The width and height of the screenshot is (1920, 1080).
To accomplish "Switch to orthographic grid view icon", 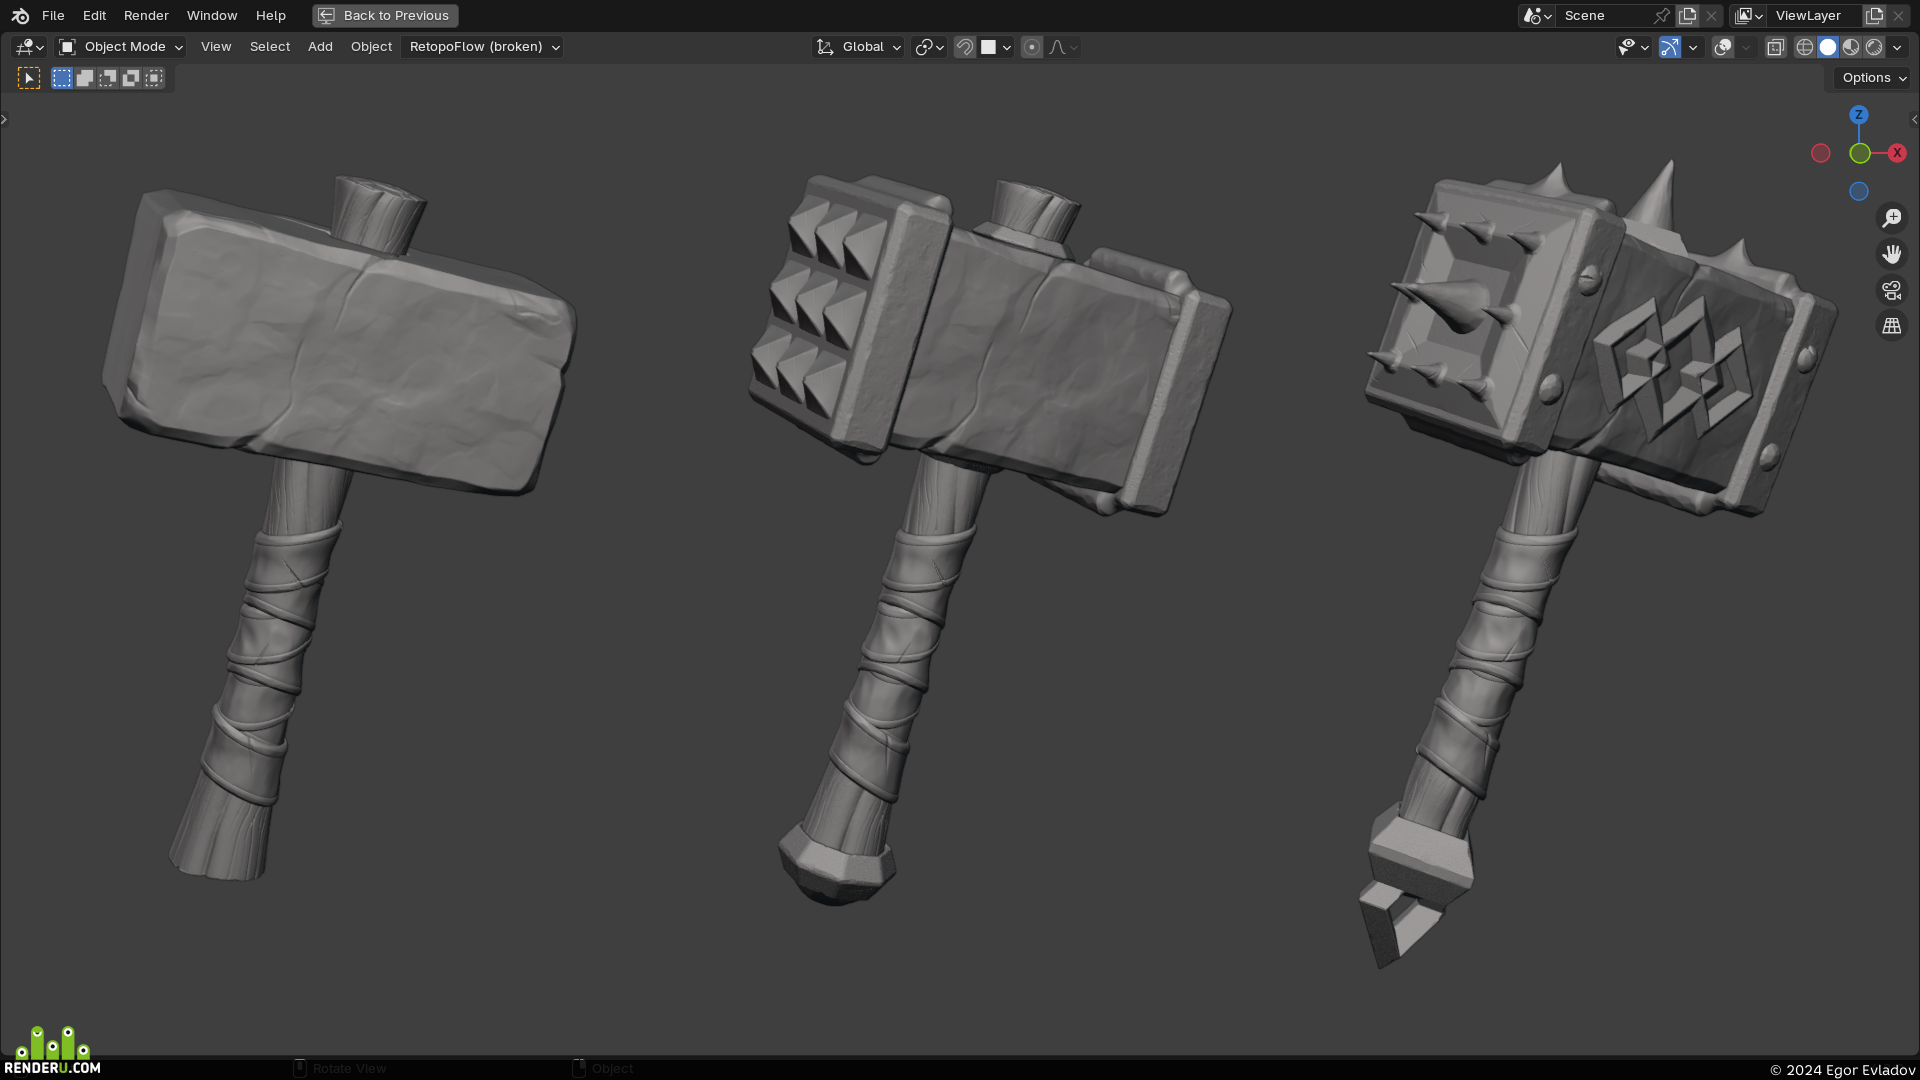I will coord(1891,326).
